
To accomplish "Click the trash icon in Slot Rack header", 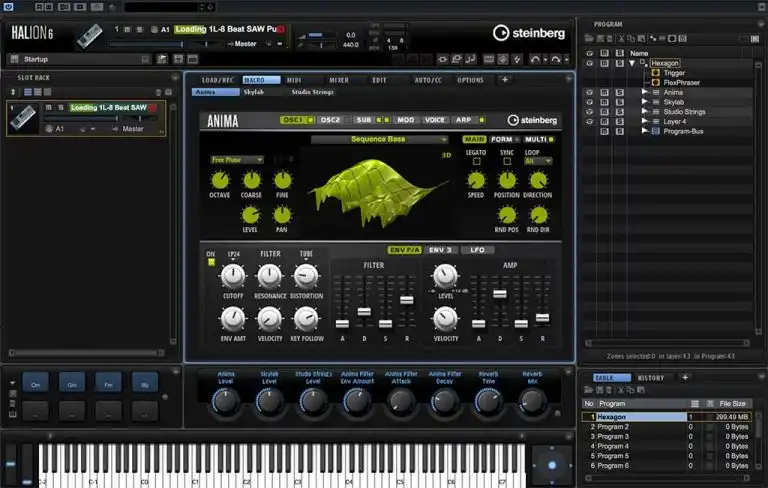I will pyautogui.click(x=158, y=92).
